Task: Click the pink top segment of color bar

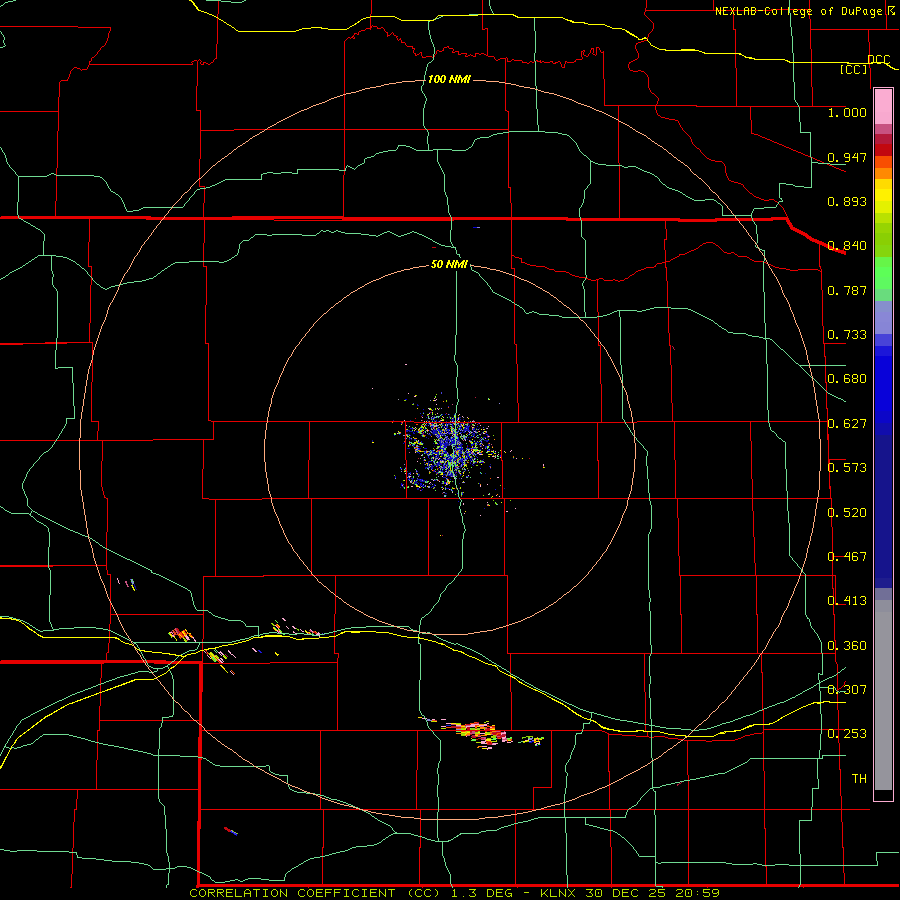Action: [x=883, y=106]
